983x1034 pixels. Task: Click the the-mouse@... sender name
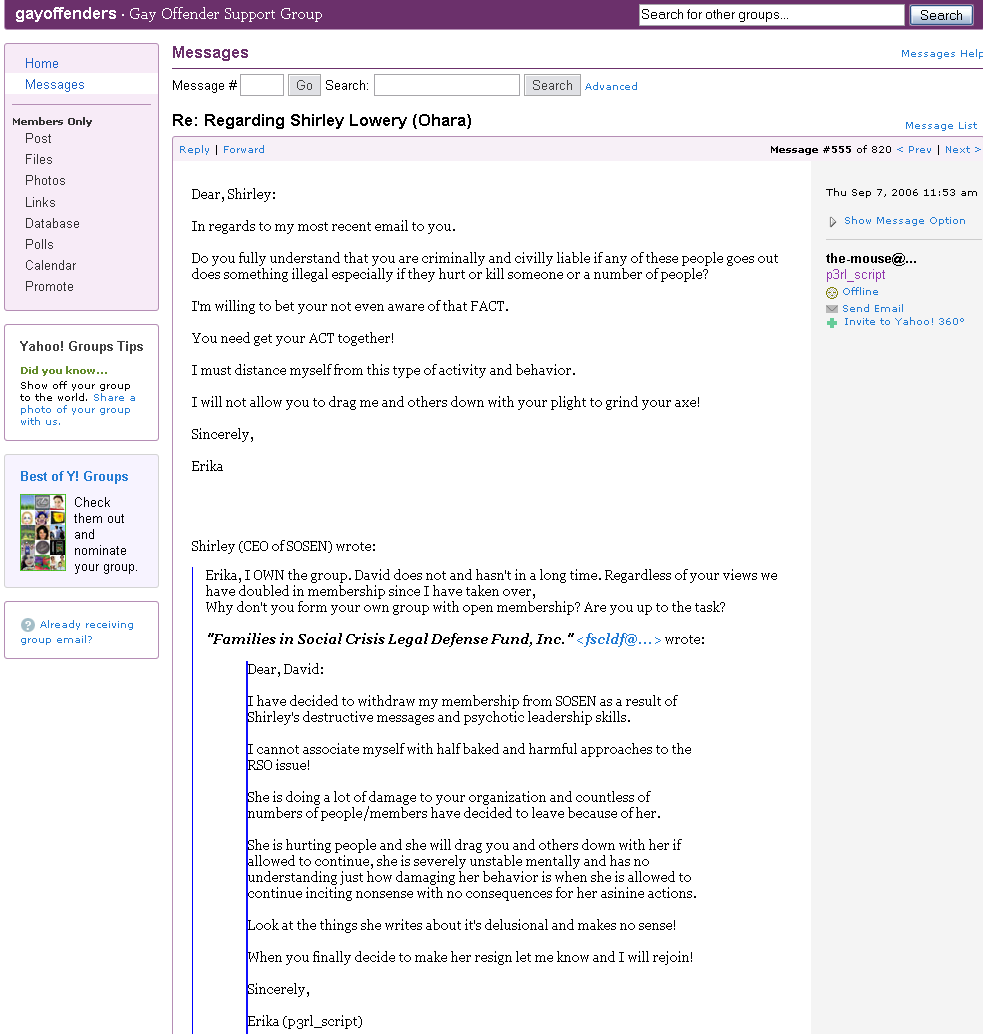[x=871, y=259]
